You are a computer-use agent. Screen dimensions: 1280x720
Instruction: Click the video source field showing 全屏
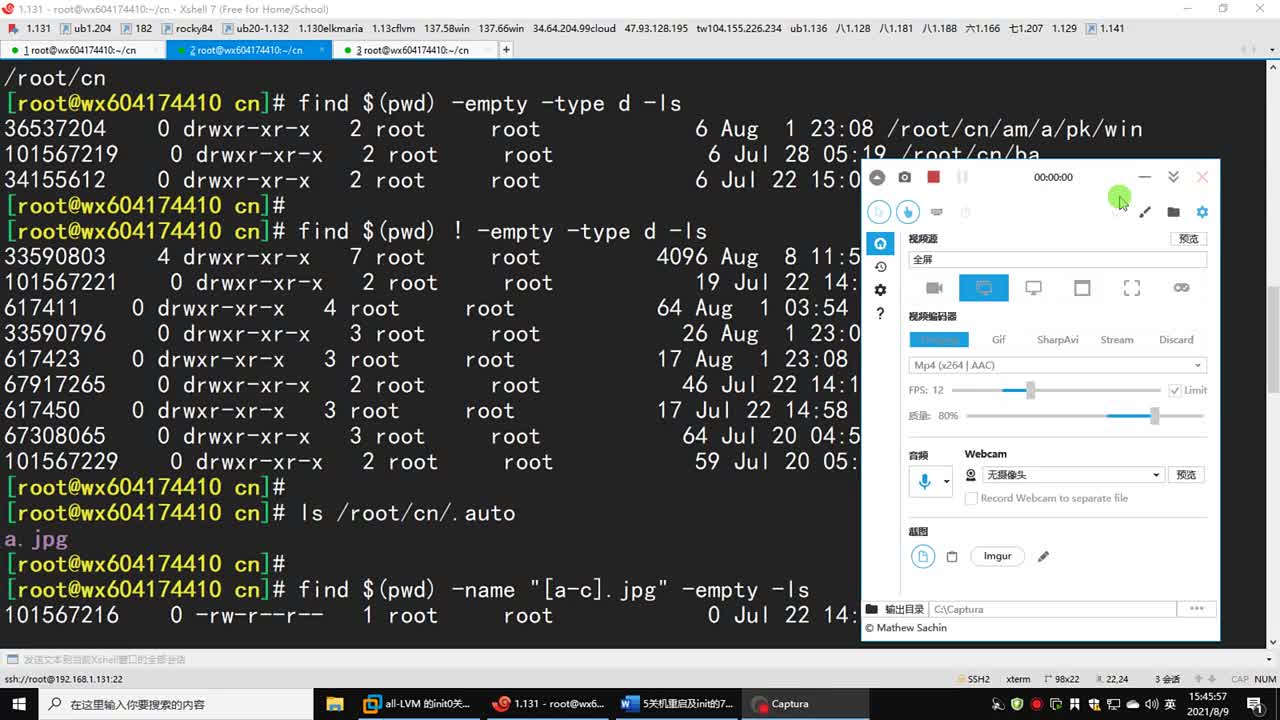click(1057, 259)
